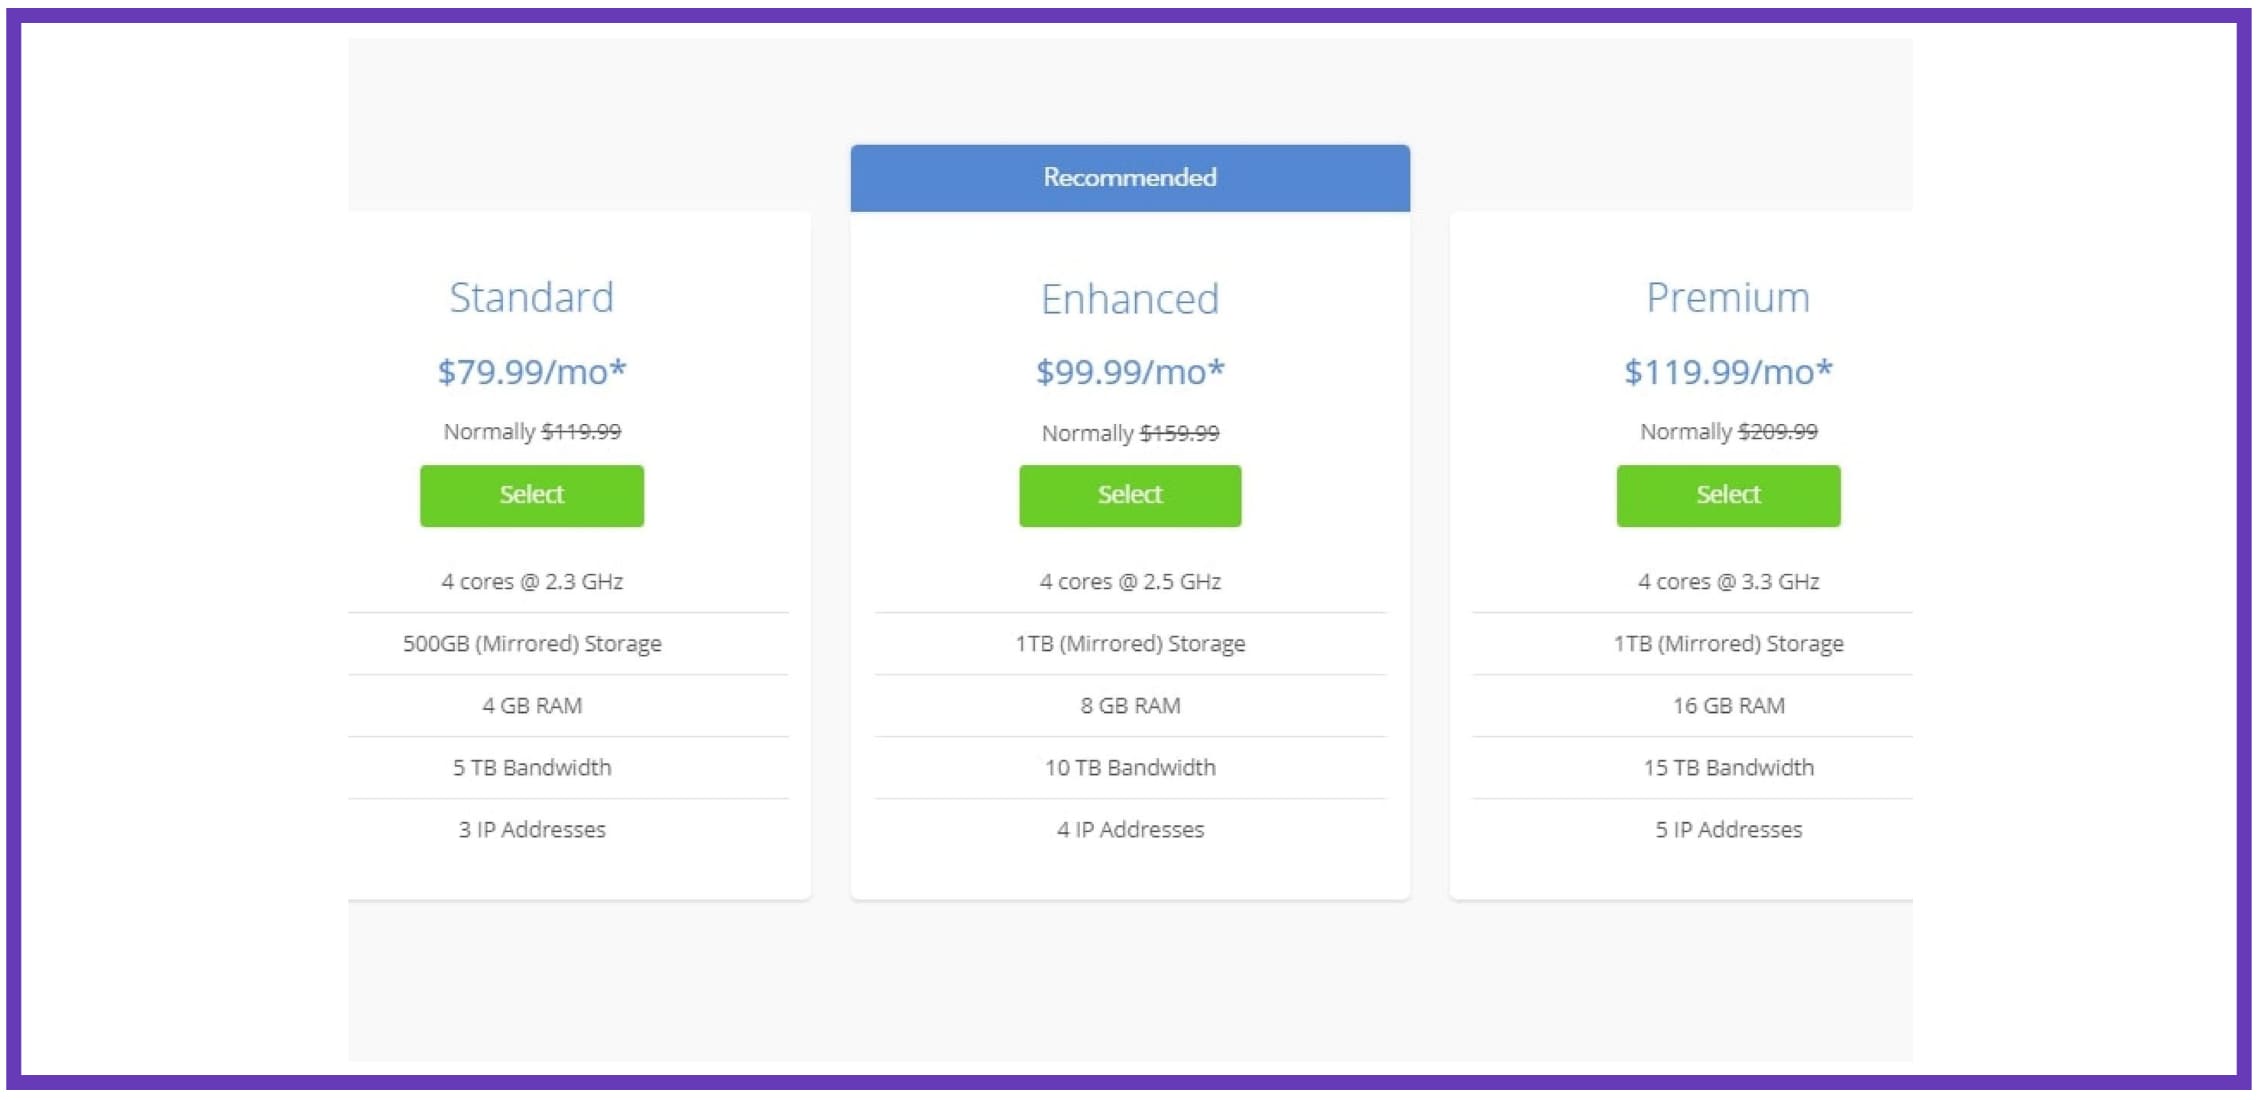Select the Standard plan button

coord(532,495)
